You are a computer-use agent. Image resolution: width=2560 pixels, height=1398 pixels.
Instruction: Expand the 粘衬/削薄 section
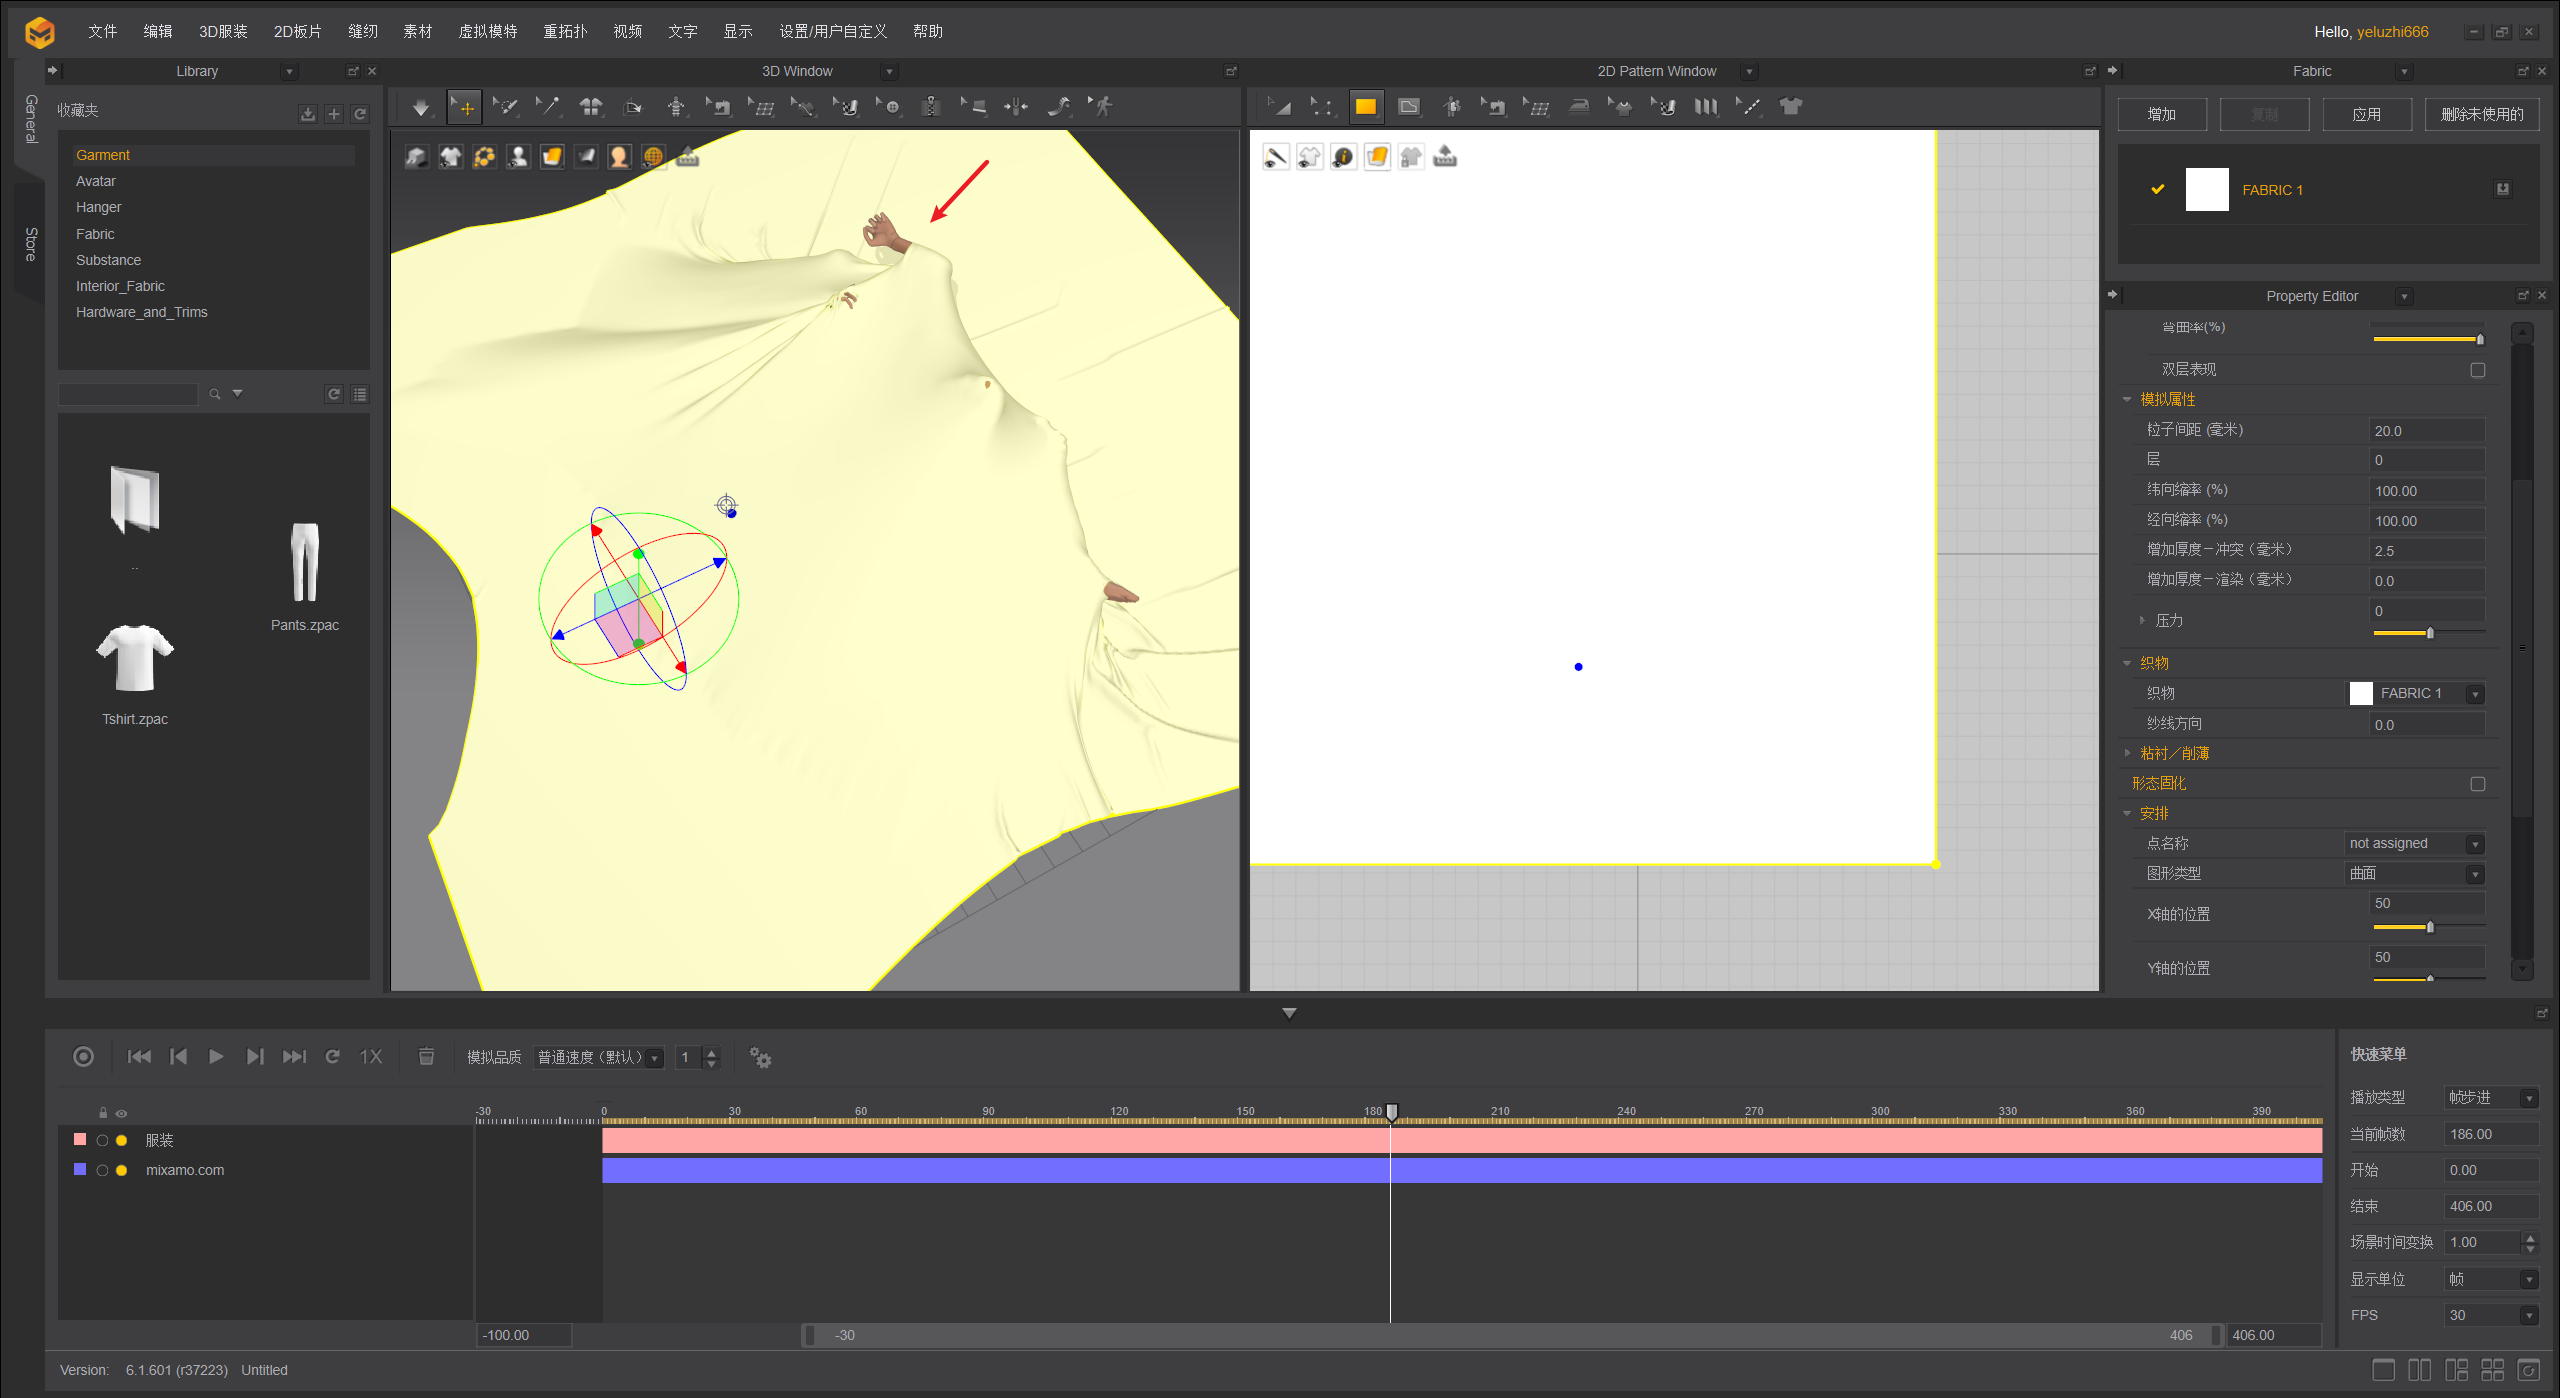pos(2127,753)
